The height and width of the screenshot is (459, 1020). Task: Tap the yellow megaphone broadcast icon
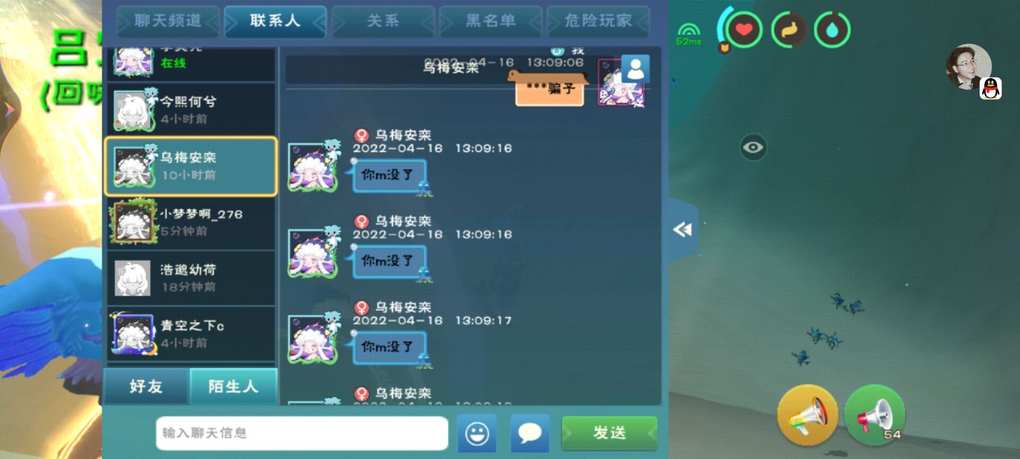807,415
